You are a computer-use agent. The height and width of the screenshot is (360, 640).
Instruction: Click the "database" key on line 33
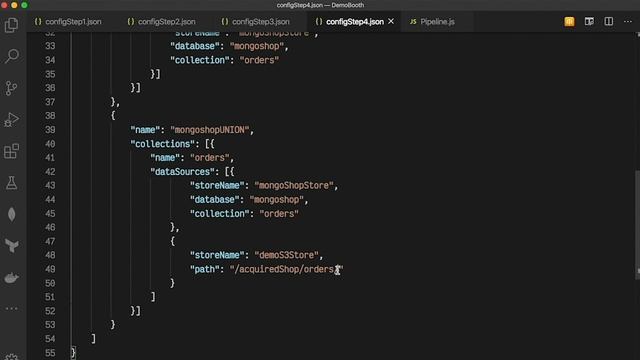(195, 46)
